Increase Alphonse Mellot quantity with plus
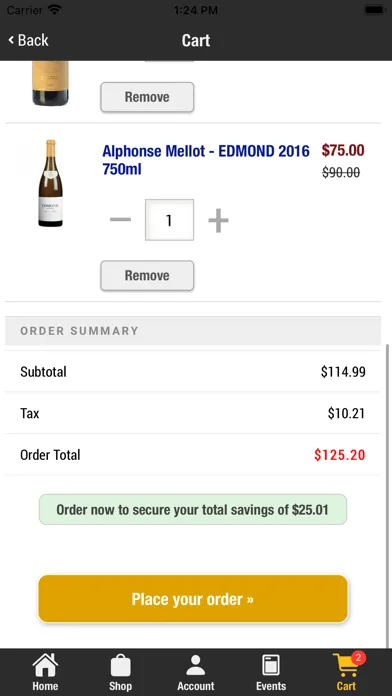This screenshot has width=392, height=696. pos(218,220)
